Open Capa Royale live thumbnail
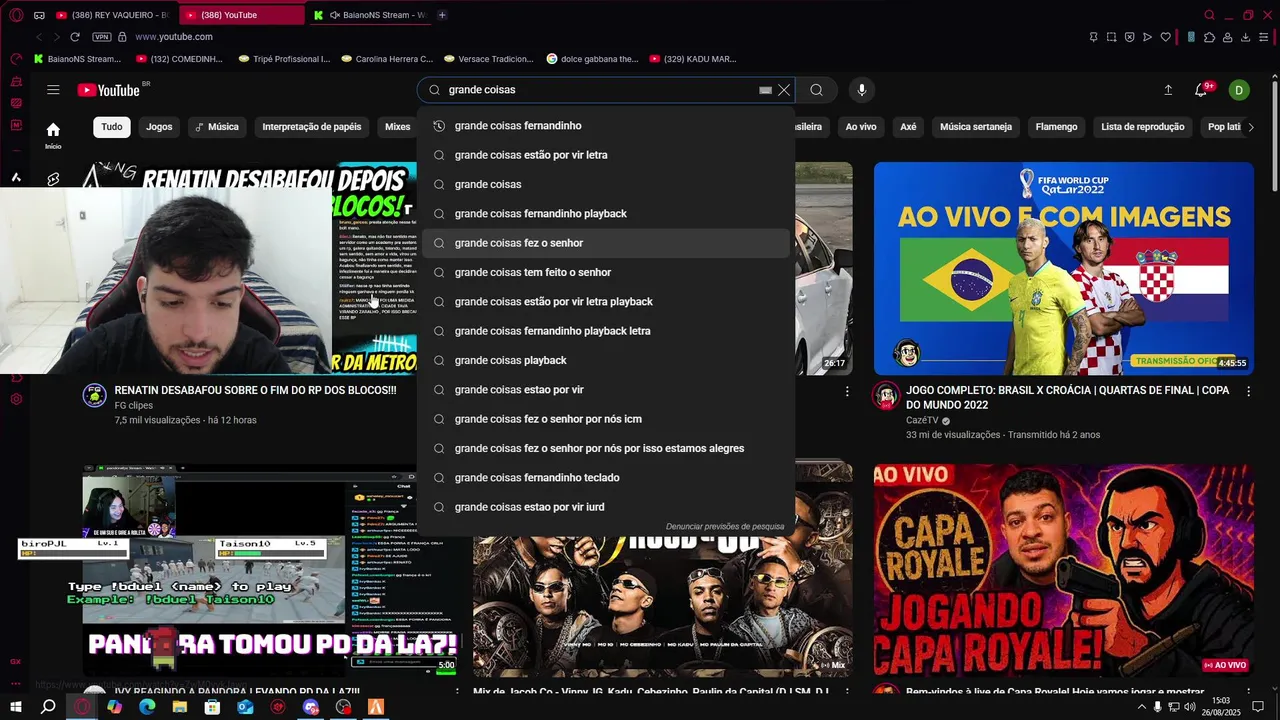The image size is (1280, 720). tap(1064, 570)
